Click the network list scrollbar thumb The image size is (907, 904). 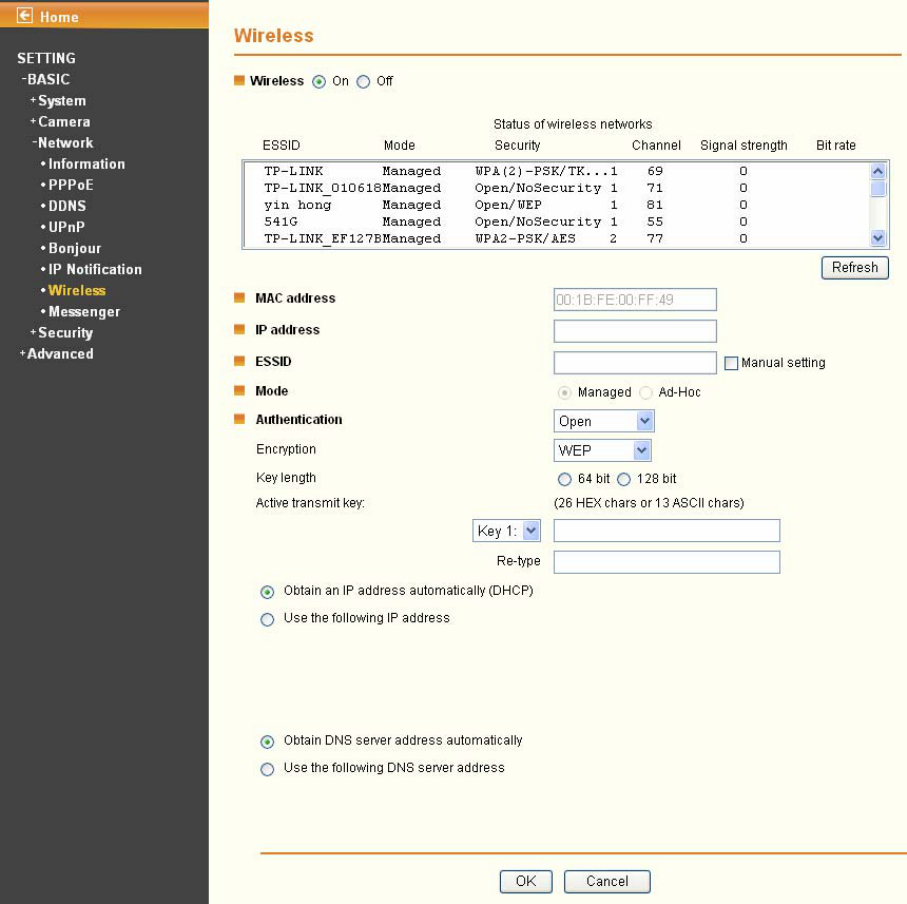pos(877,189)
